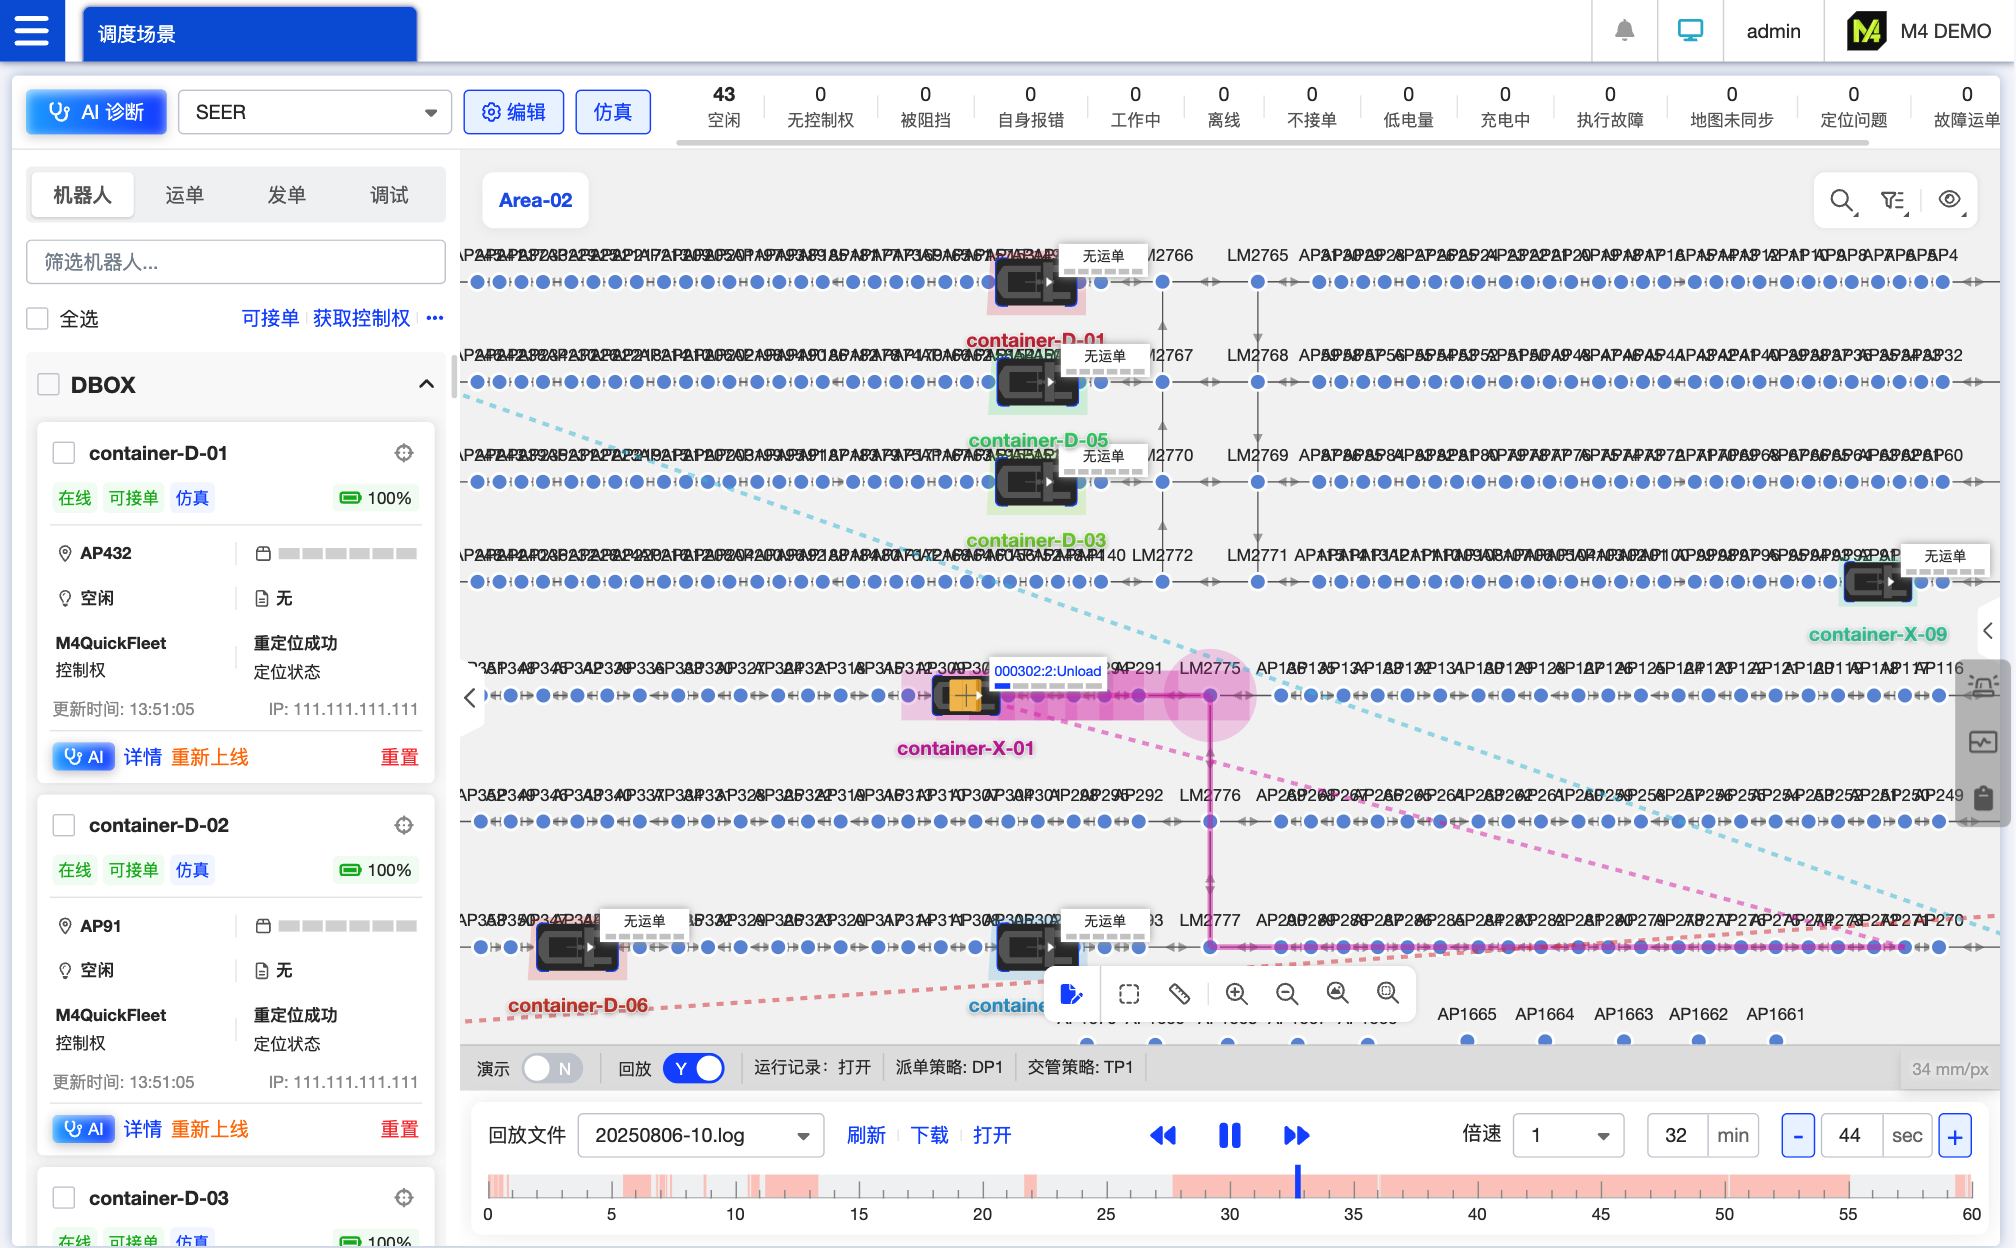
Task: Open the hamburger menu
Action: click(31, 31)
